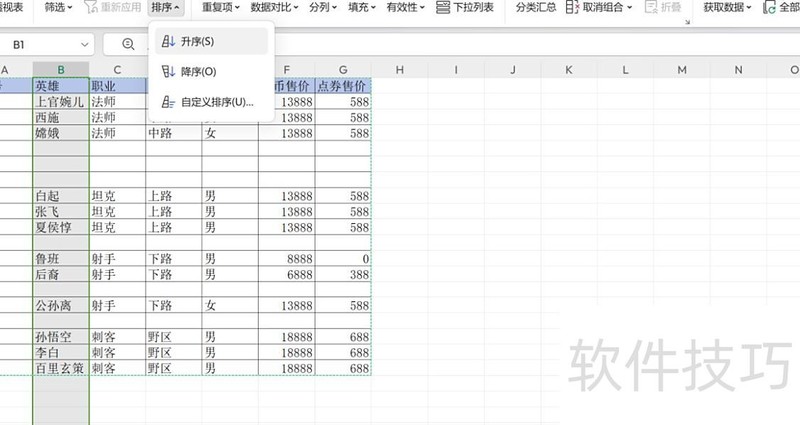The image size is (800, 425).
Task: Select the cell containing 鲁班
Action: click(61, 259)
